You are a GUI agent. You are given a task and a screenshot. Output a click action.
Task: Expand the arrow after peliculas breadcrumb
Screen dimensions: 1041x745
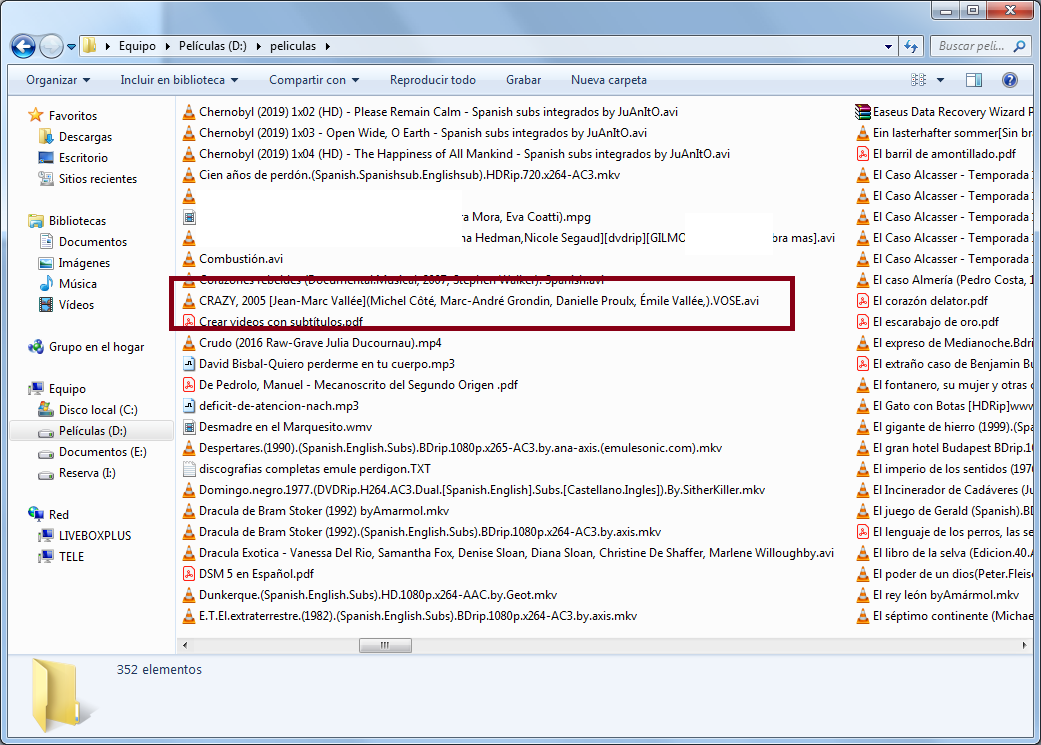(327, 46)
